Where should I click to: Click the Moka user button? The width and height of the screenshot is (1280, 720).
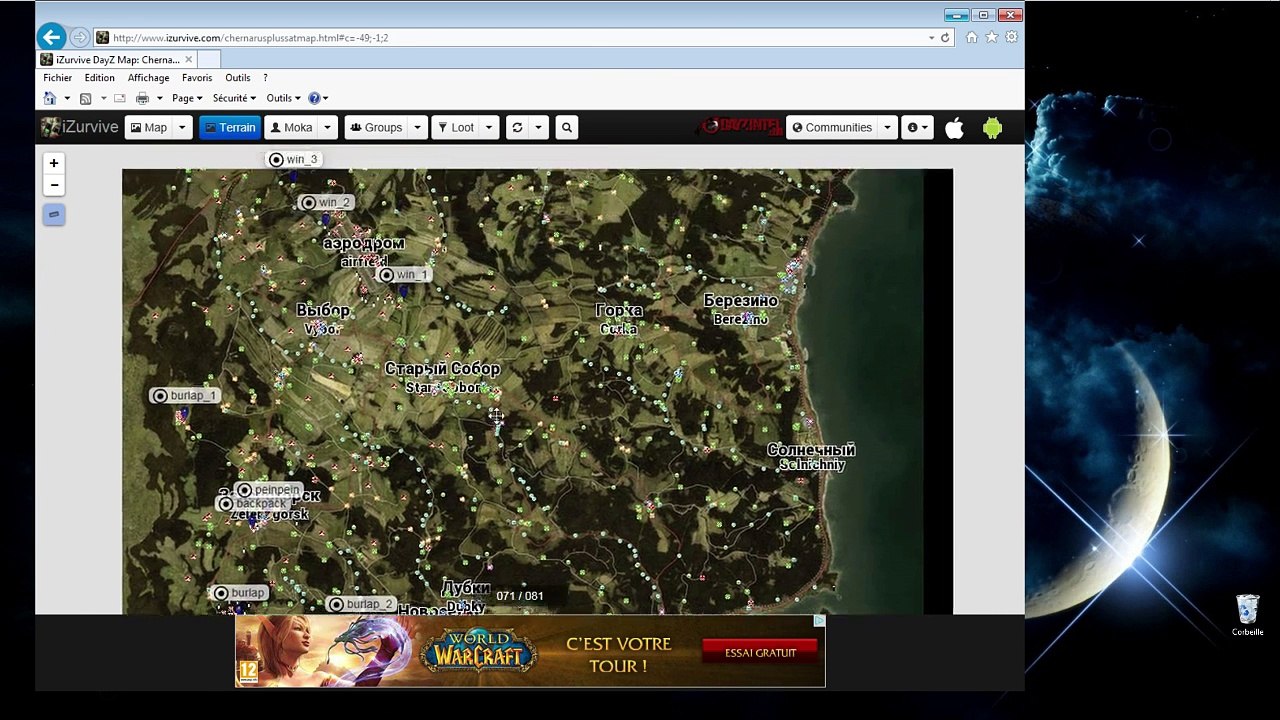point(292,127)
